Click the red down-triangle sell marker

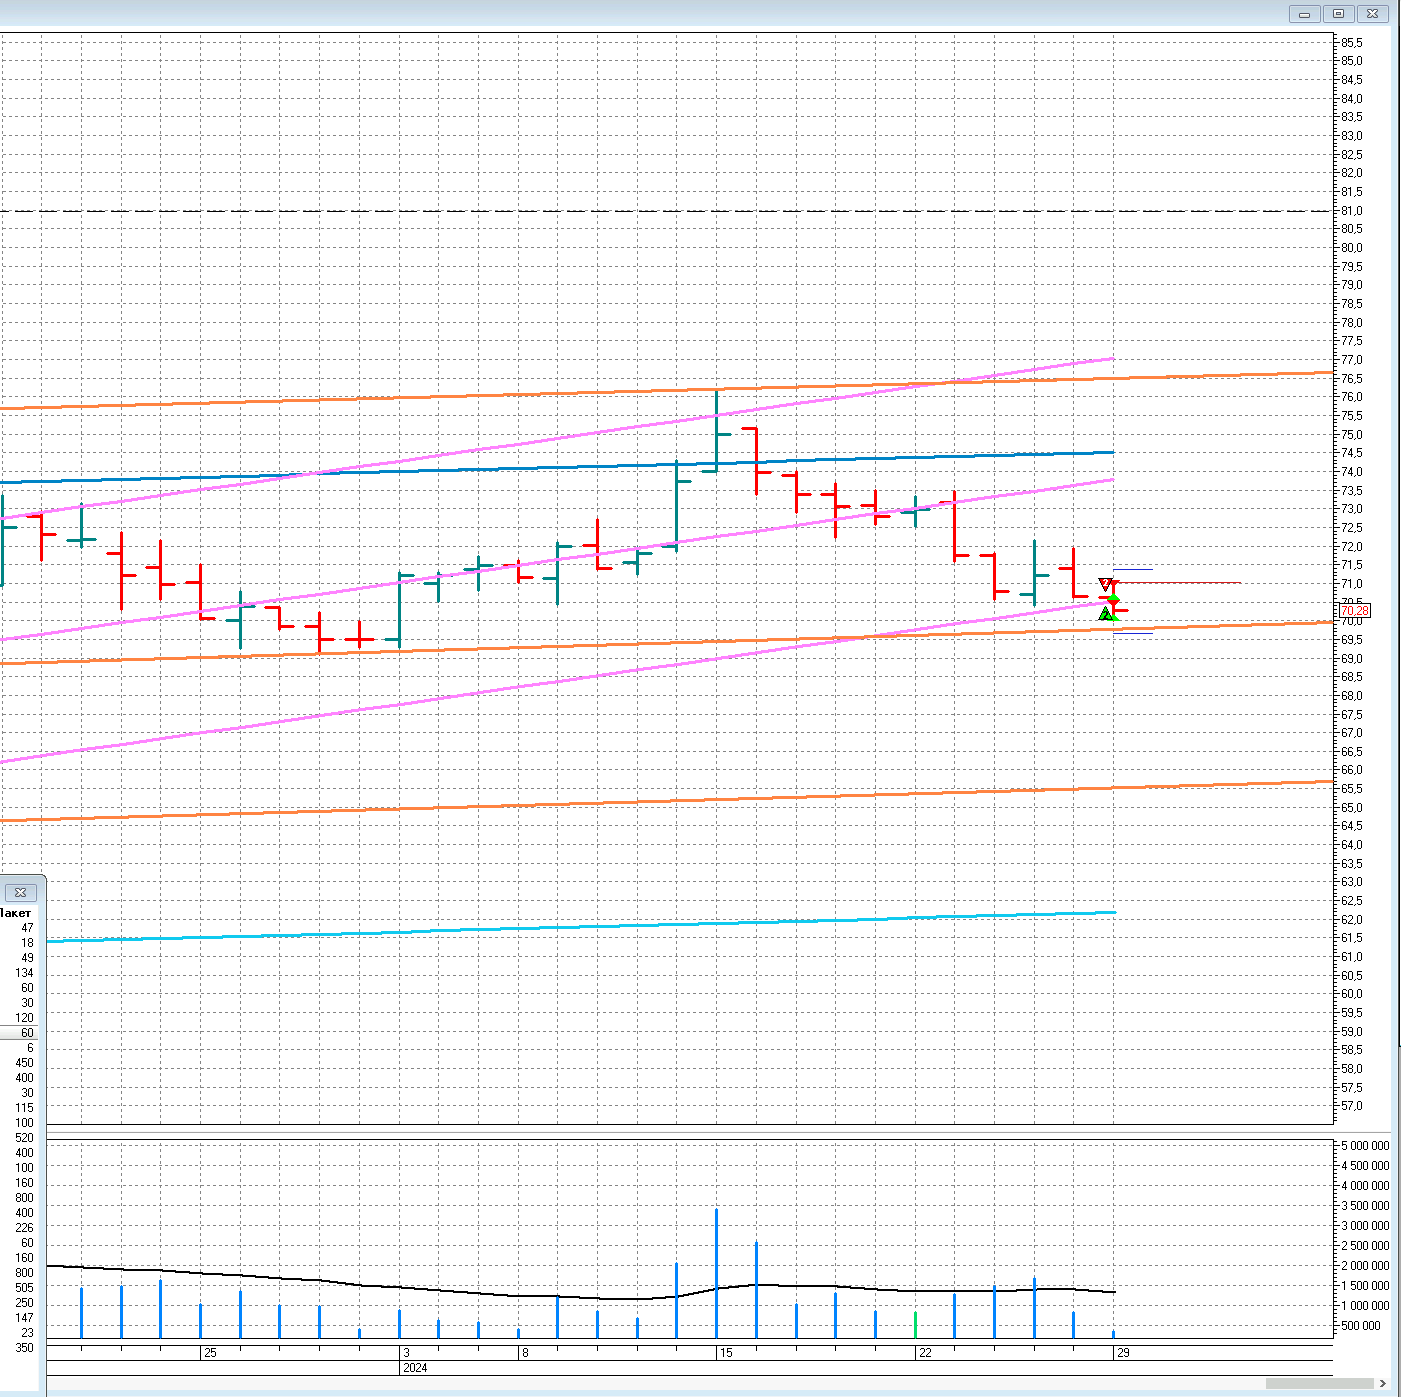pos(1105,584)
